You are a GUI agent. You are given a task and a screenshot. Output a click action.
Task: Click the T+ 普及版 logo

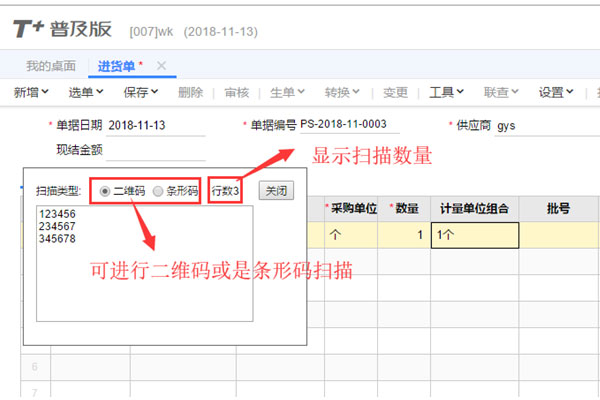(63, 28)
